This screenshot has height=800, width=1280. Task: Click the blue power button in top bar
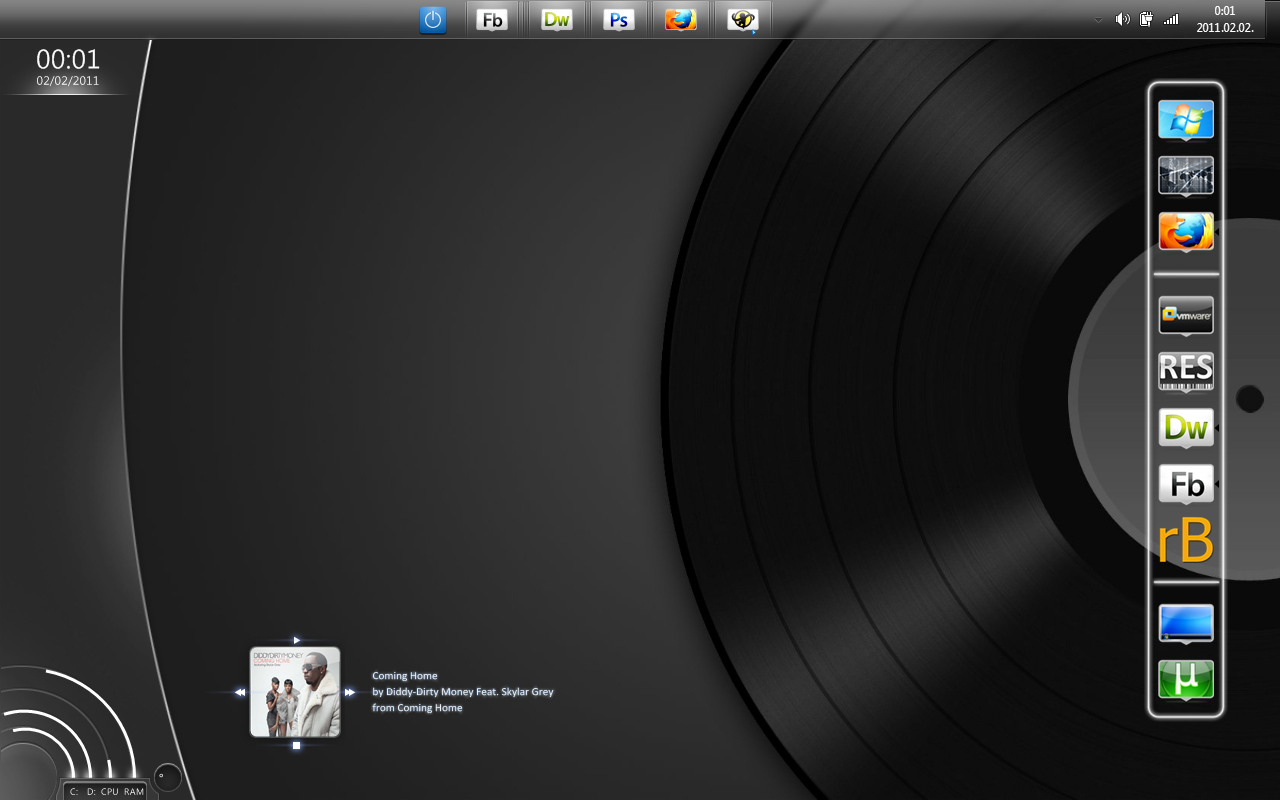tap(433, 19)
